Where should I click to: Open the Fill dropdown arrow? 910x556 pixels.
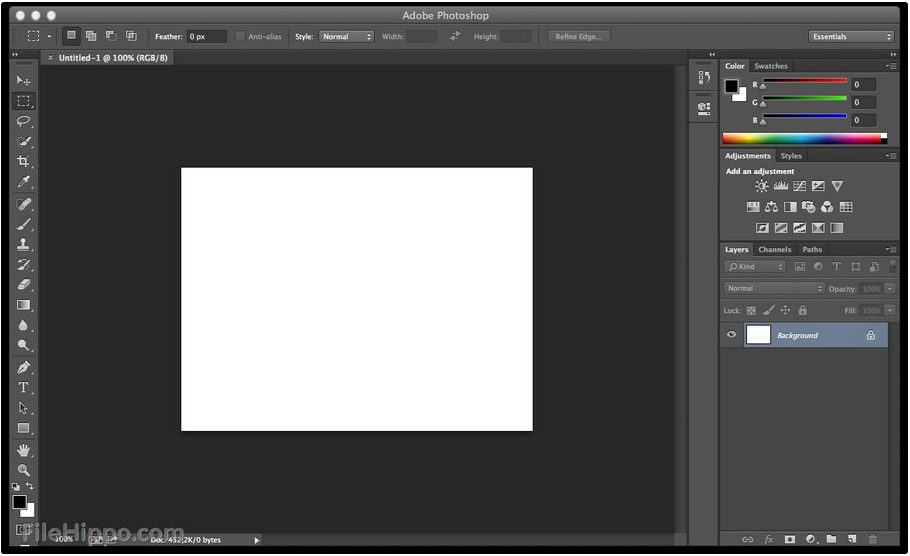point(890,311)
